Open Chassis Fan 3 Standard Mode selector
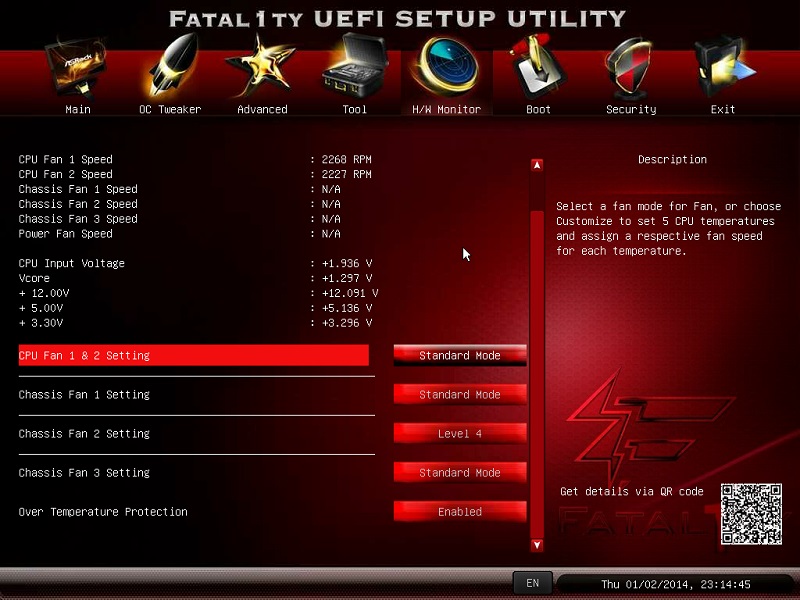 tap(460, 472)
